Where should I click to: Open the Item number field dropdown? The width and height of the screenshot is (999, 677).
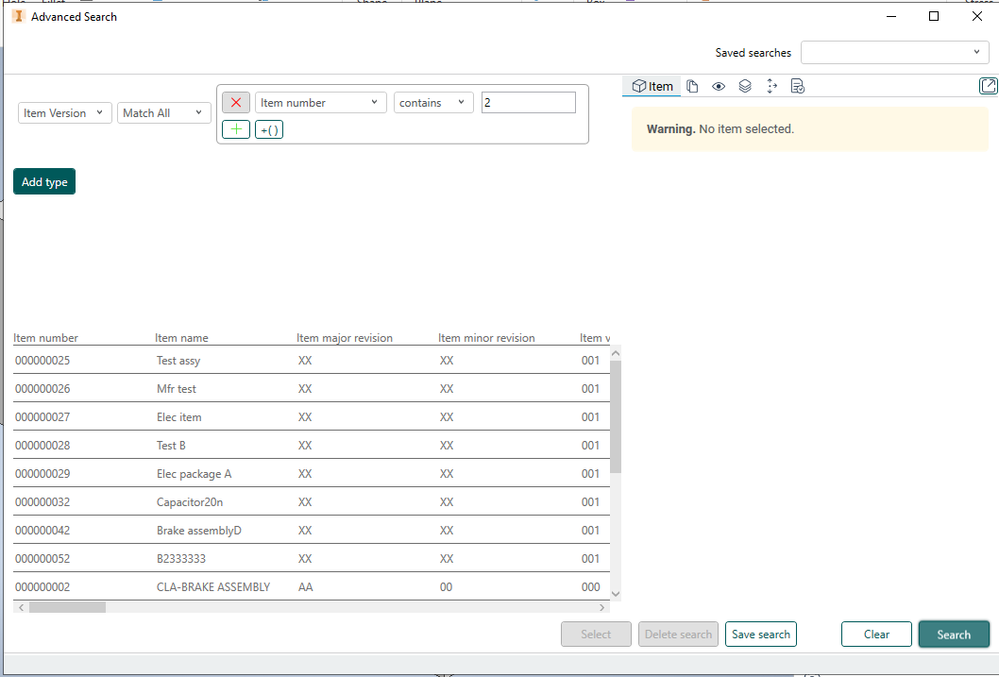point(320,103)
